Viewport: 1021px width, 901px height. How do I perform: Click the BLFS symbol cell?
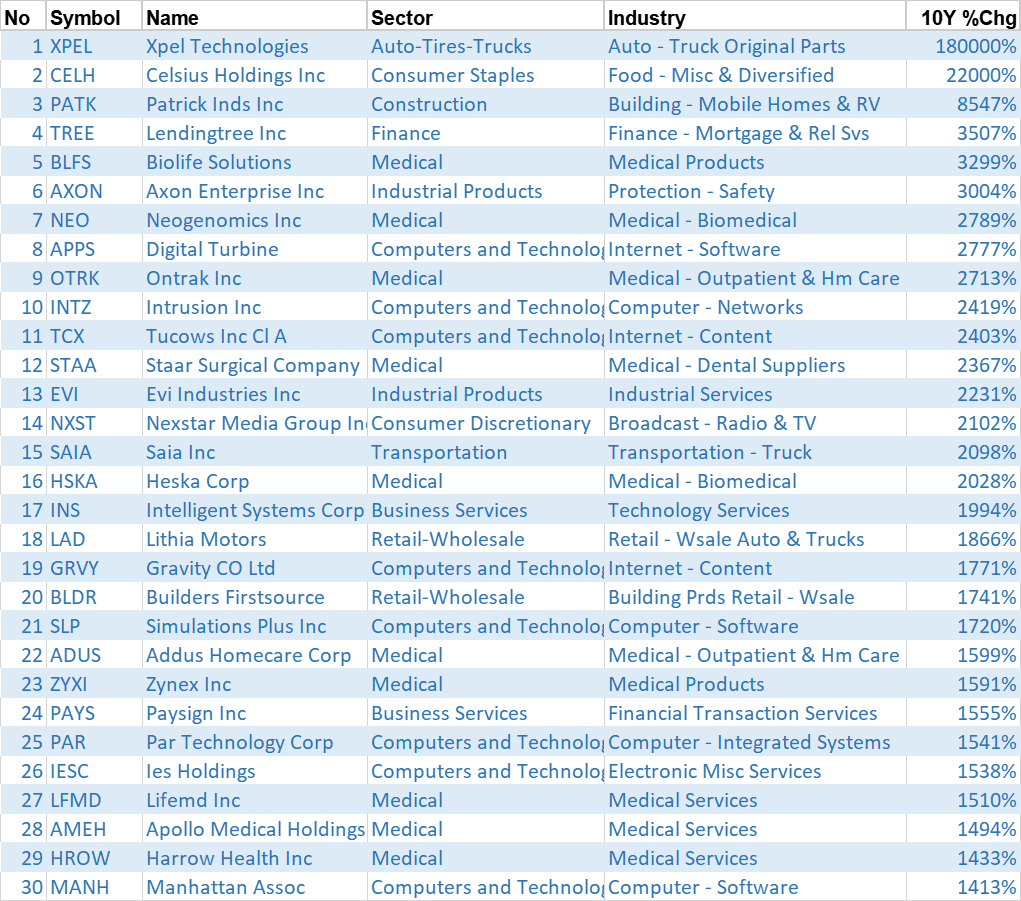tap(94, 162)
